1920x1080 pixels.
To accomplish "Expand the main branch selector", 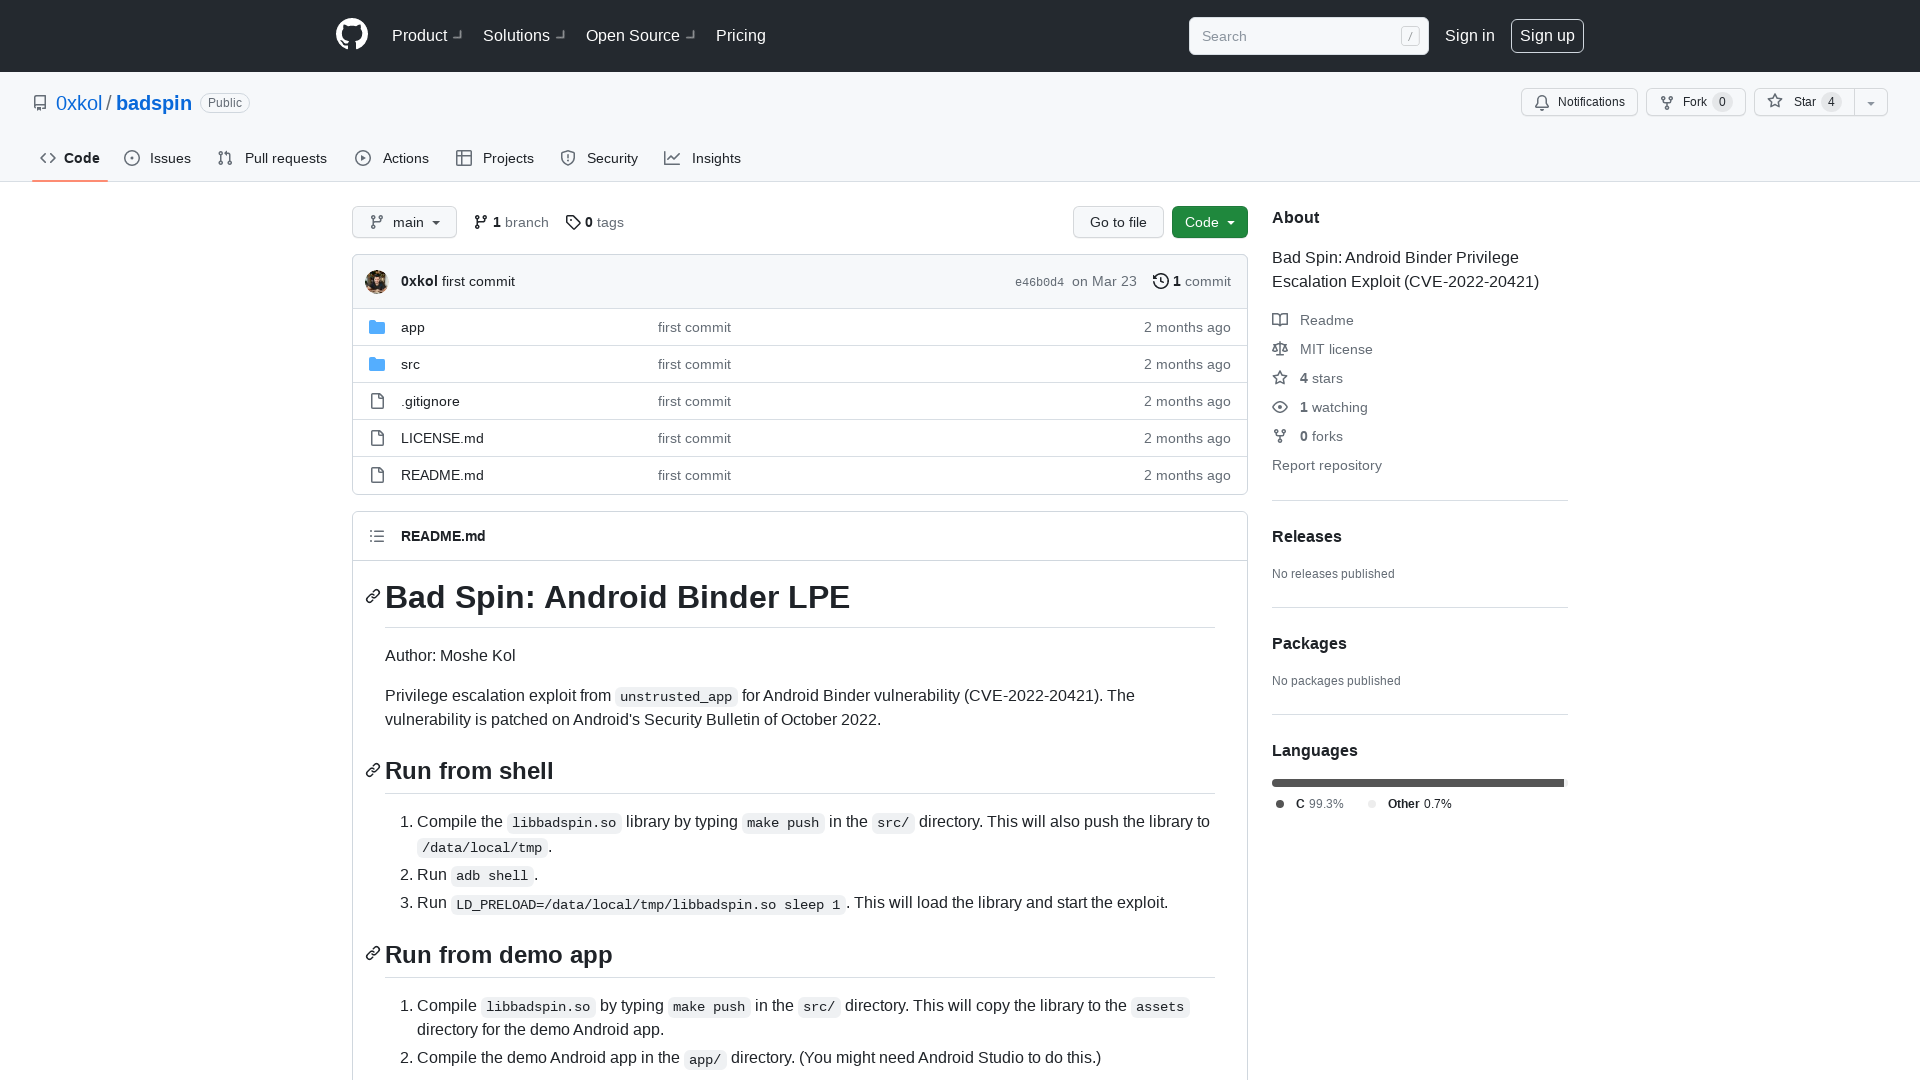I will point(404,222).
